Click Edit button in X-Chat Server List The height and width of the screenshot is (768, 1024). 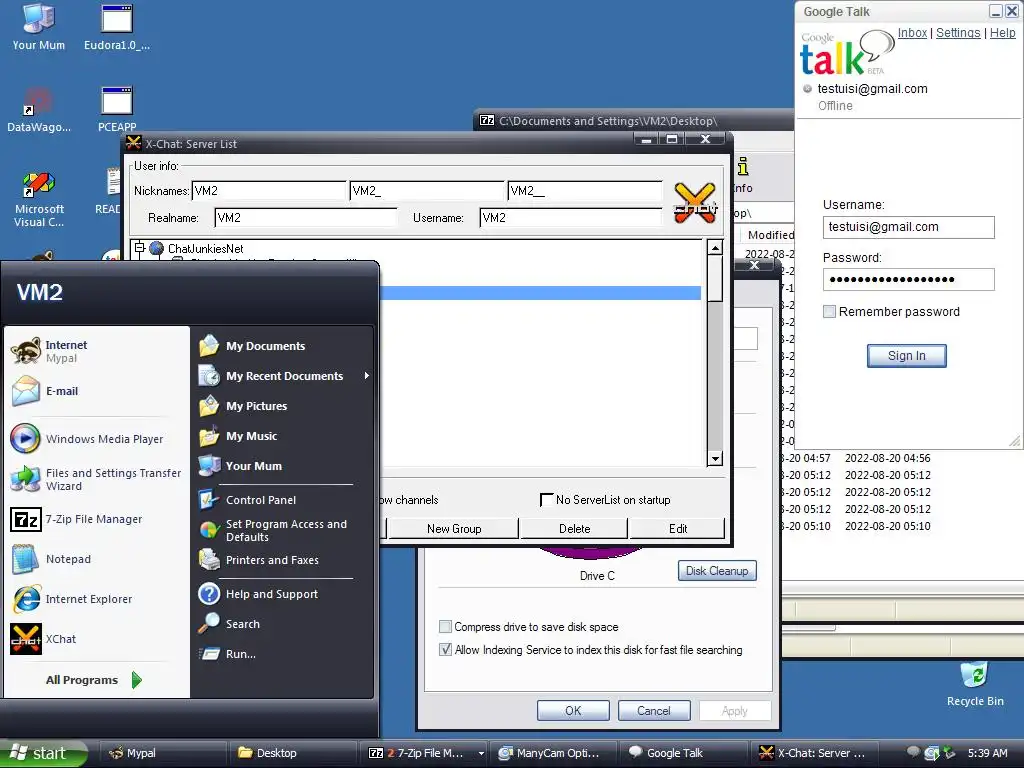678,528
